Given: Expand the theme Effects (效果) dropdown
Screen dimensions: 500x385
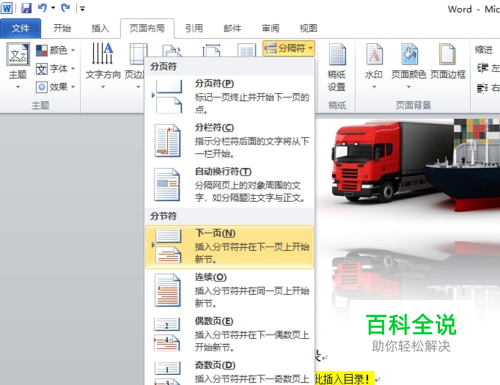Looking at the screenshot, I should pos(55,87).
